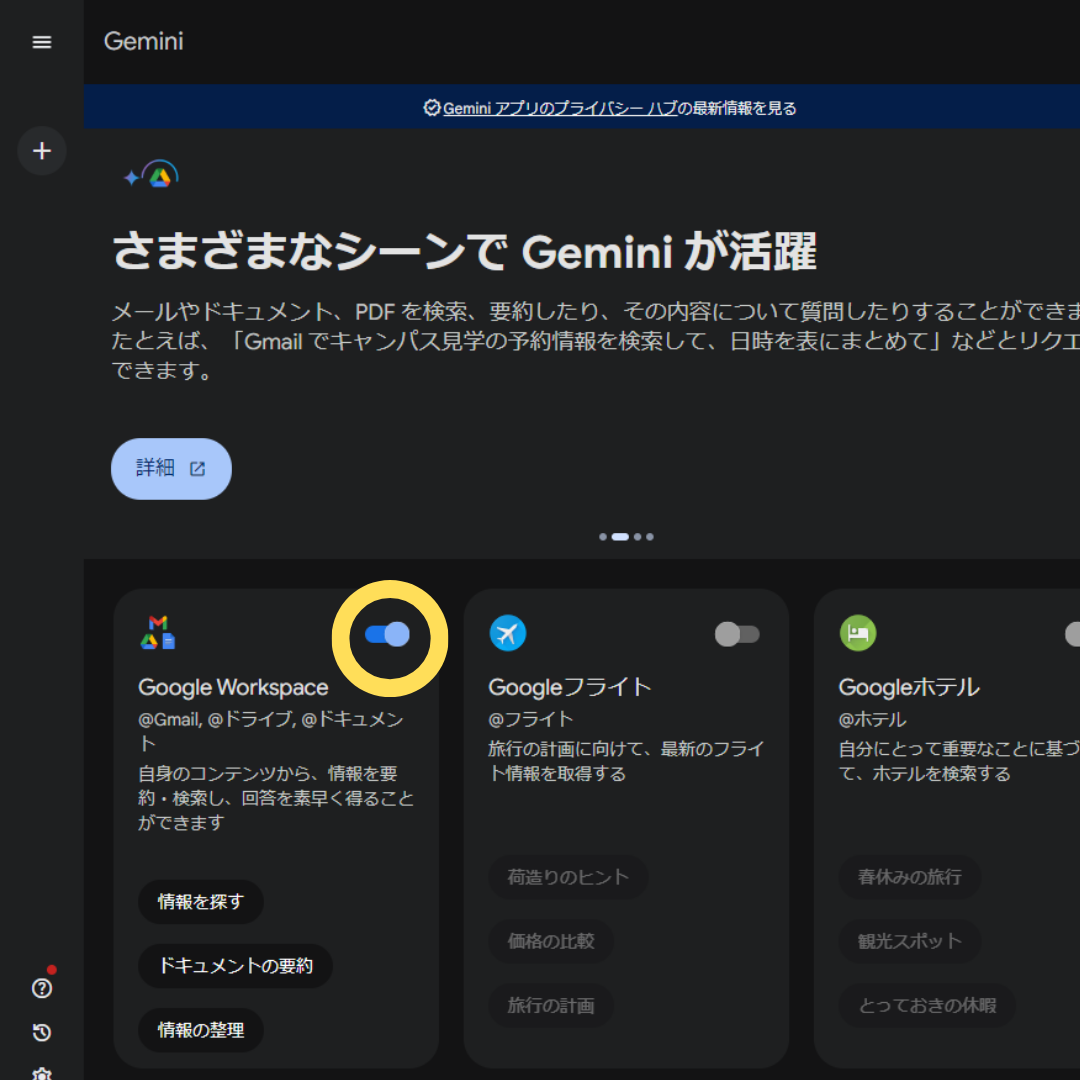Viewport: 1080px width, 1080px height.
Task: Select the 情報の整理 chip
Action: pos(200,1030)
